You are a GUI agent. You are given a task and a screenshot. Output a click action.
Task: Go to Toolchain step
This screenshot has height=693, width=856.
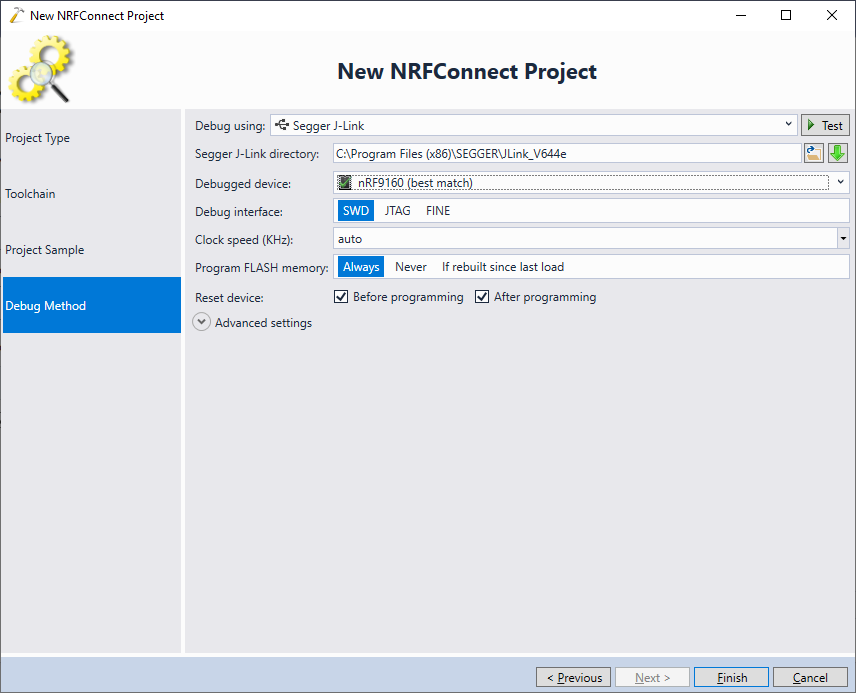(92, 194)
